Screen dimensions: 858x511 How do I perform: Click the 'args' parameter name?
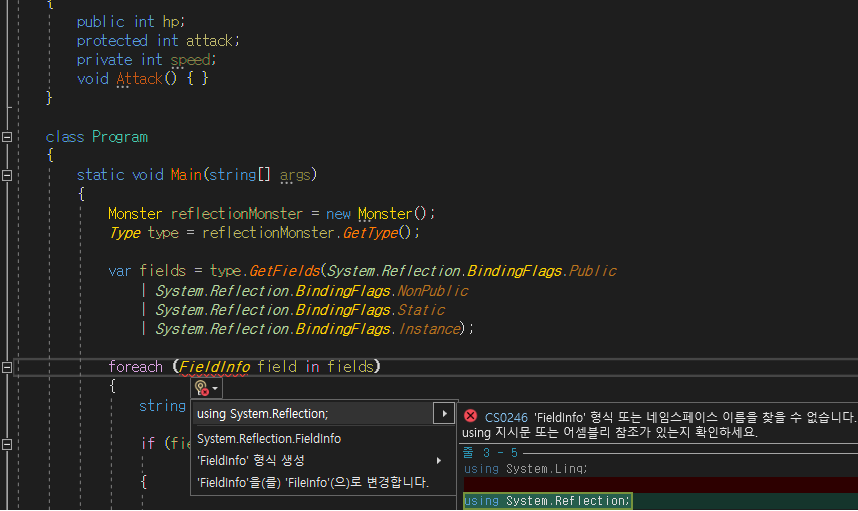coord(295,175)
